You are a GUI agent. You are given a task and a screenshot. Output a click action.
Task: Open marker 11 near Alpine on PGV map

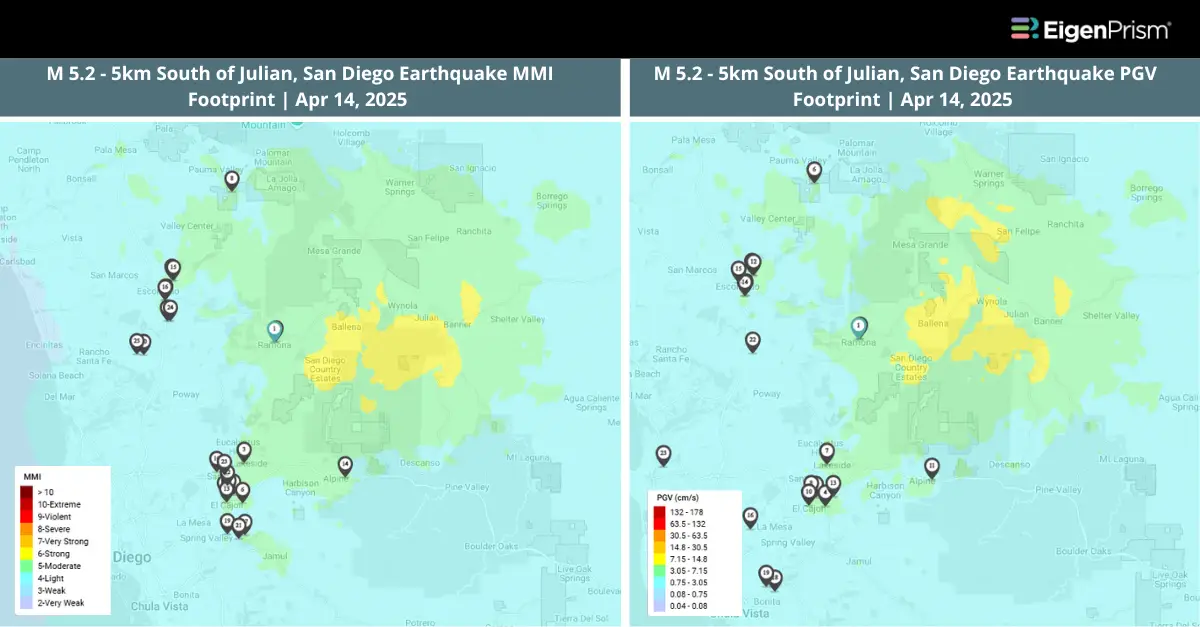931,467
